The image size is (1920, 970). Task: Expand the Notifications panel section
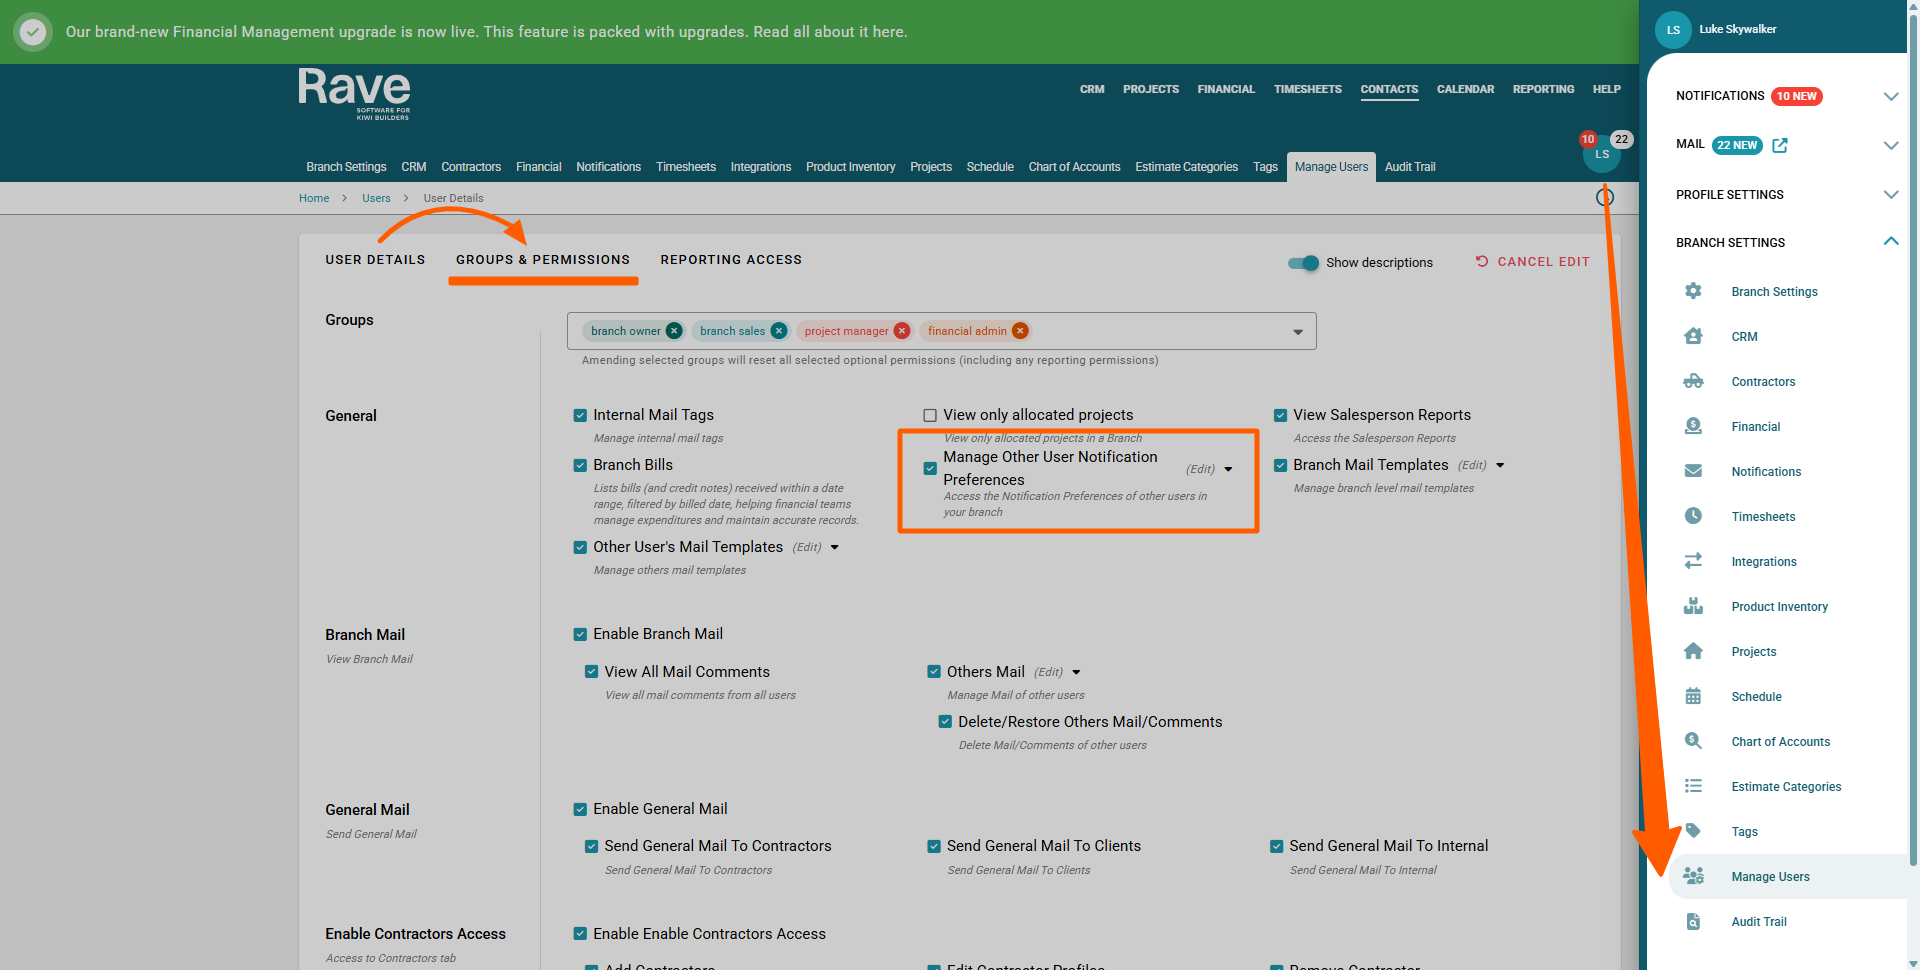click(1891, 96)
